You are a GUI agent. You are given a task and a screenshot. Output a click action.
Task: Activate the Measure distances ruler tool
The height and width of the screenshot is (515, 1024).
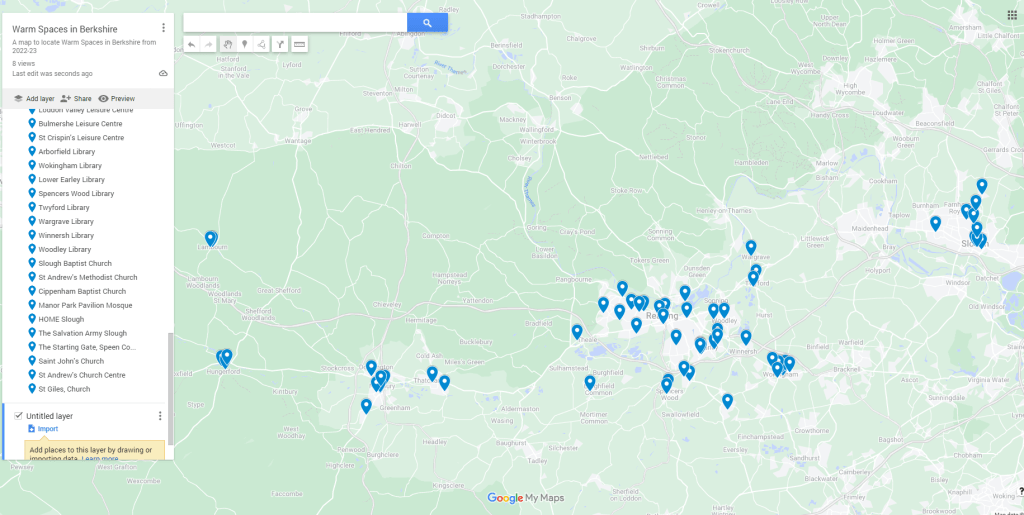point(299,44)
